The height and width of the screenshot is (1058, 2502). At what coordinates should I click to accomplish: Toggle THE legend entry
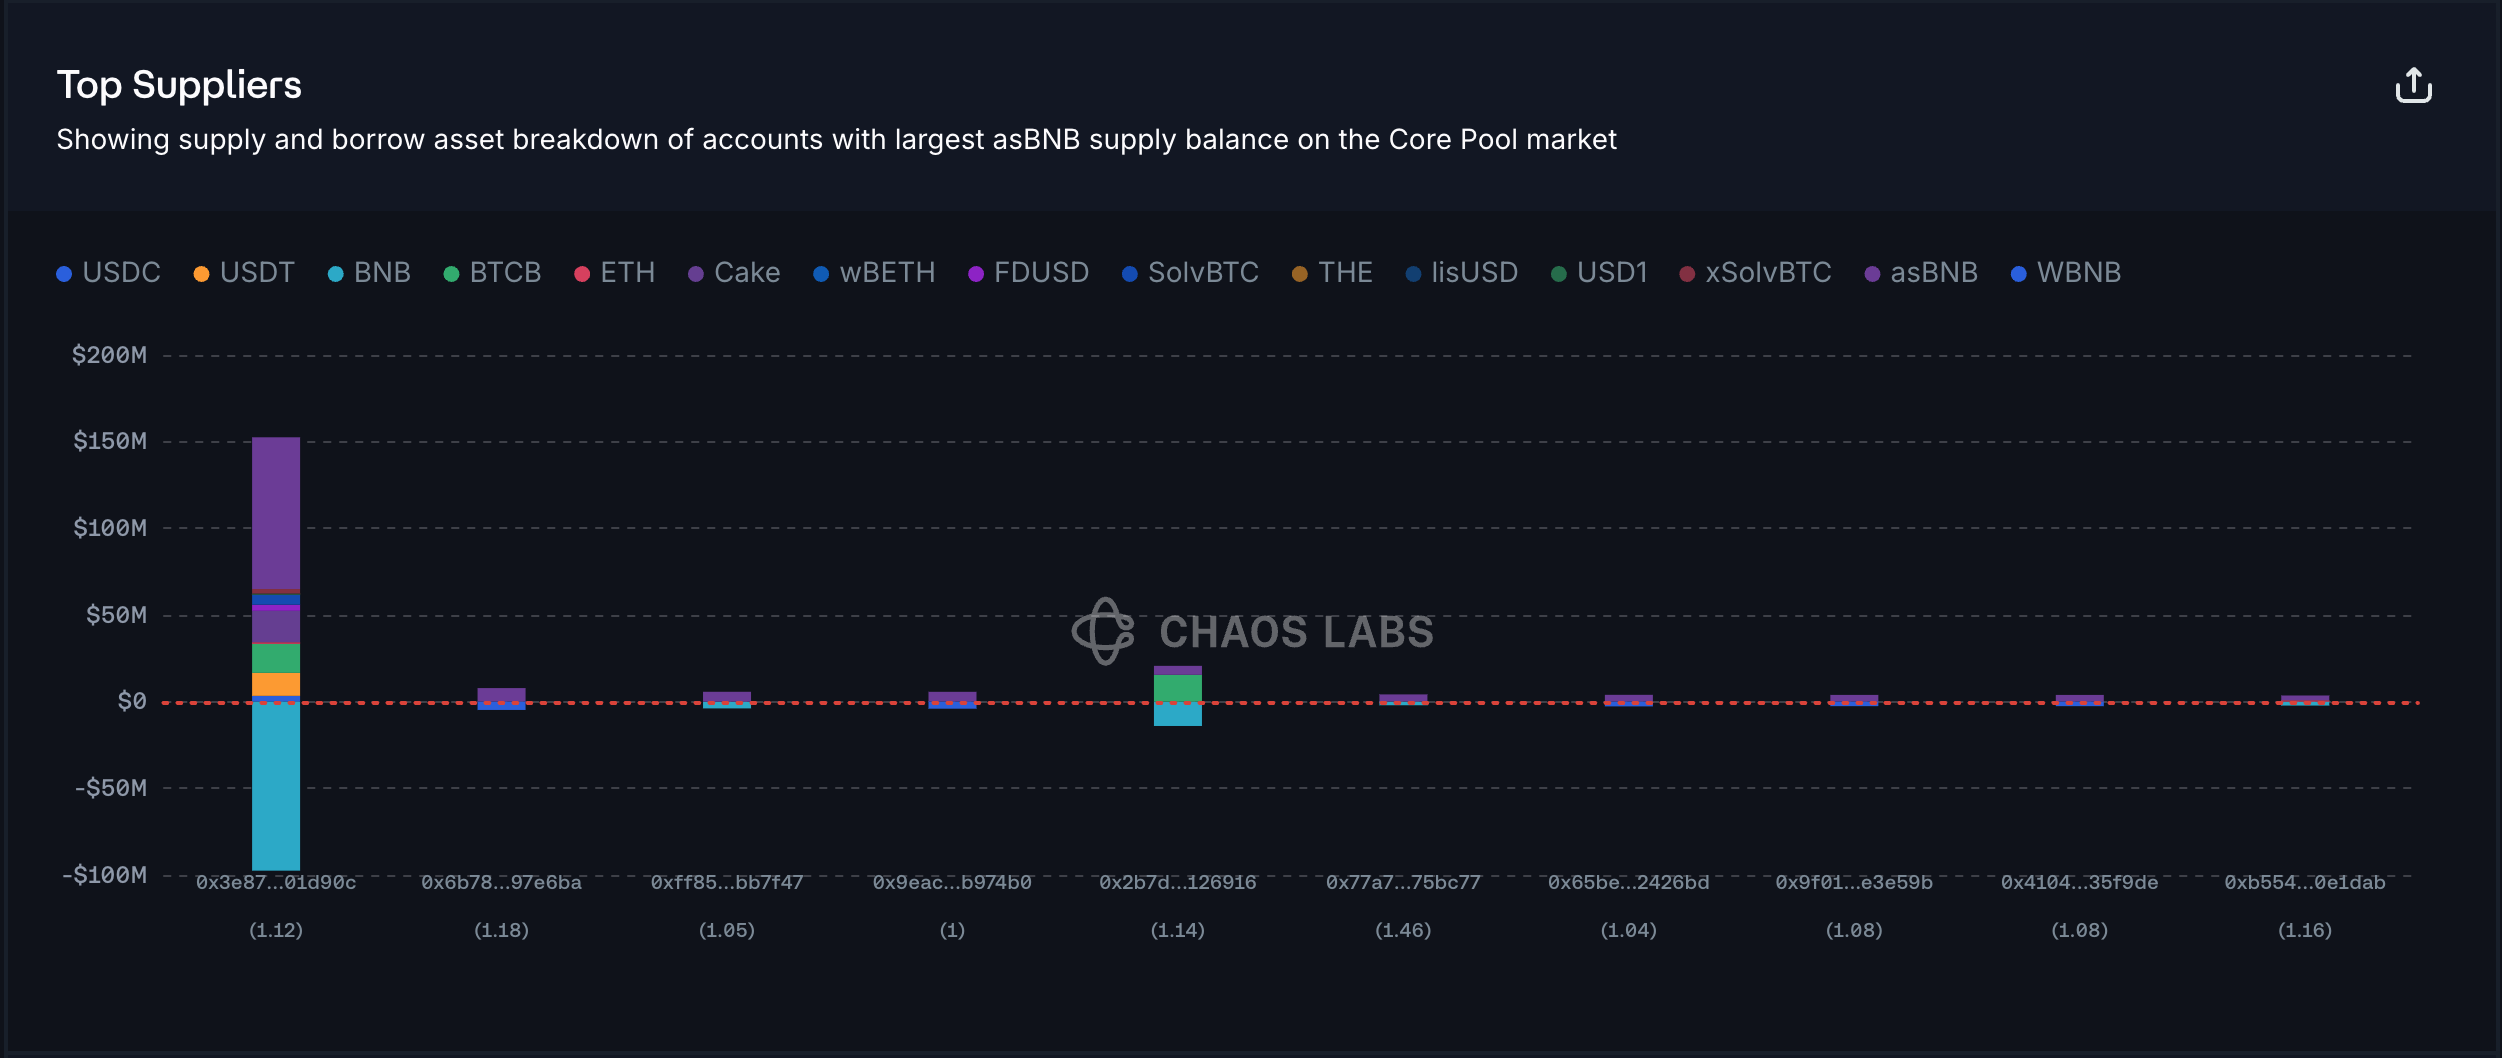pyautogui.click(x=1332, y=273)
